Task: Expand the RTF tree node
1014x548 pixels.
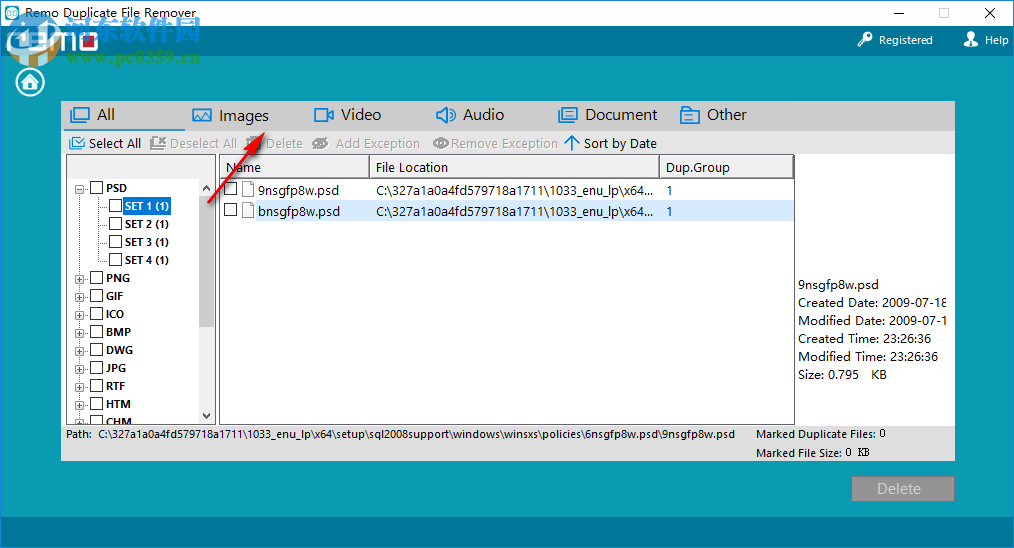Action: [x=80, y=387]
